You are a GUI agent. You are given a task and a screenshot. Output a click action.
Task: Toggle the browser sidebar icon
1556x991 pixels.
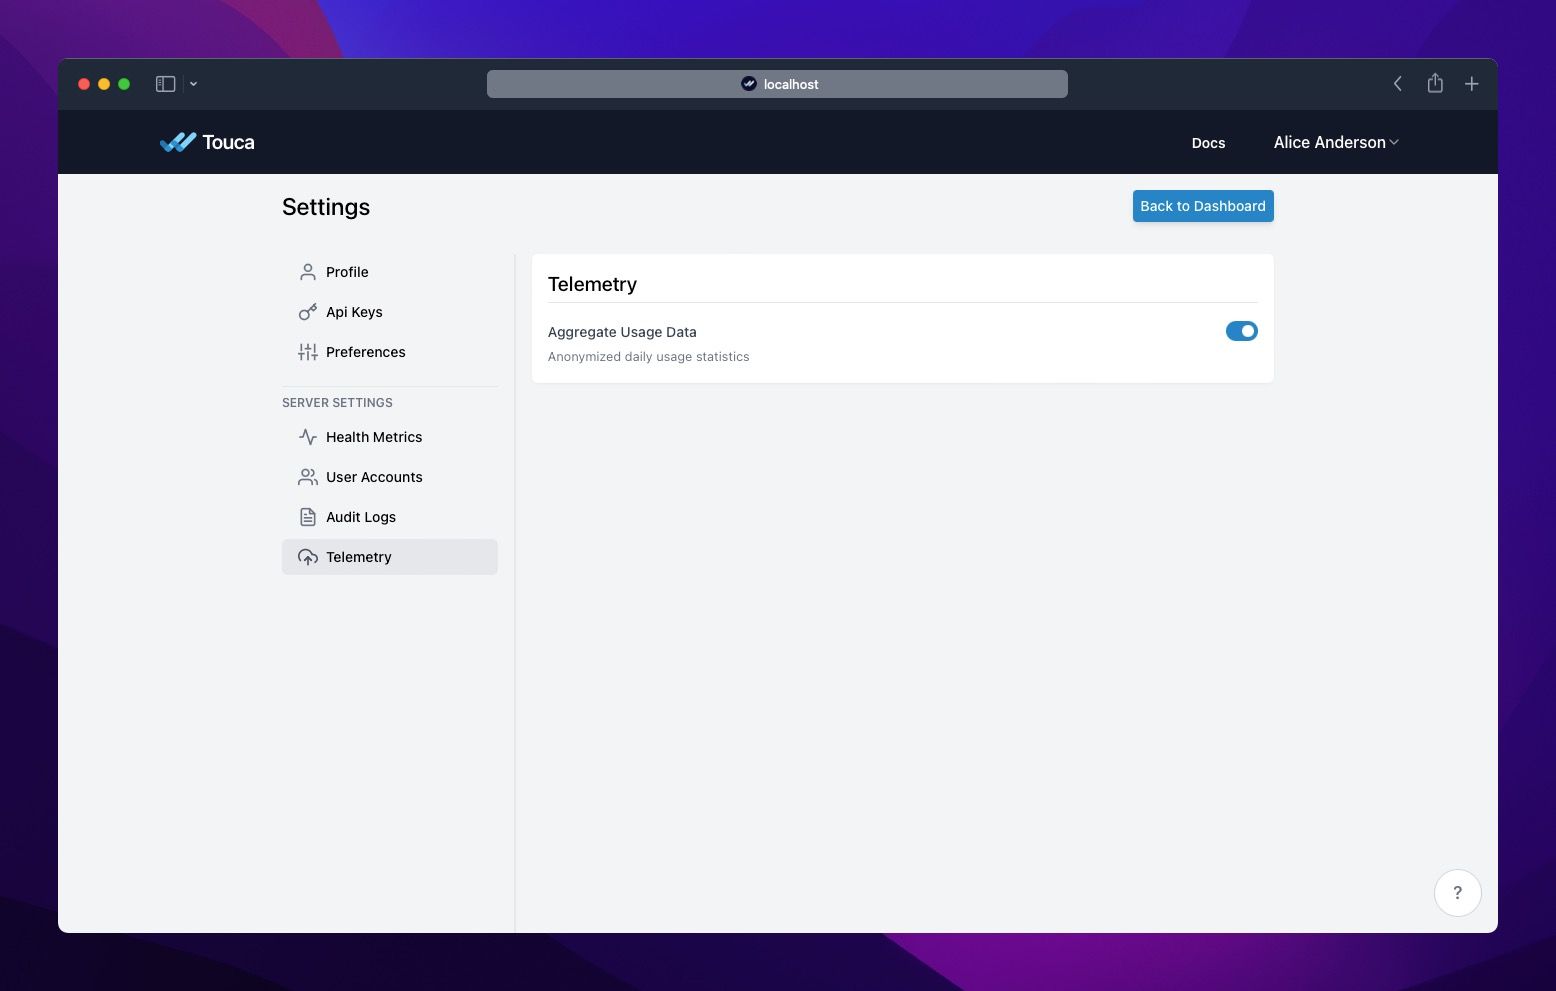pyautogui.click(x=166, y=84)
